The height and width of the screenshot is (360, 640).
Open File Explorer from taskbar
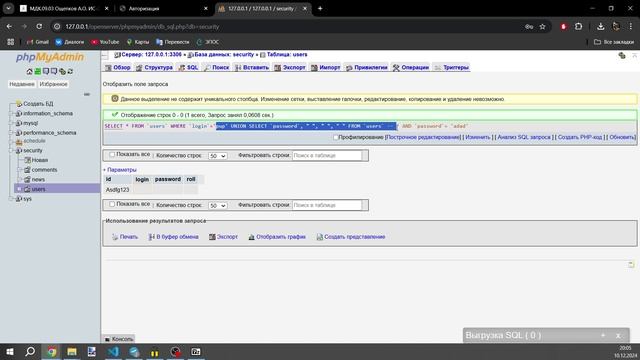point(72,351)
